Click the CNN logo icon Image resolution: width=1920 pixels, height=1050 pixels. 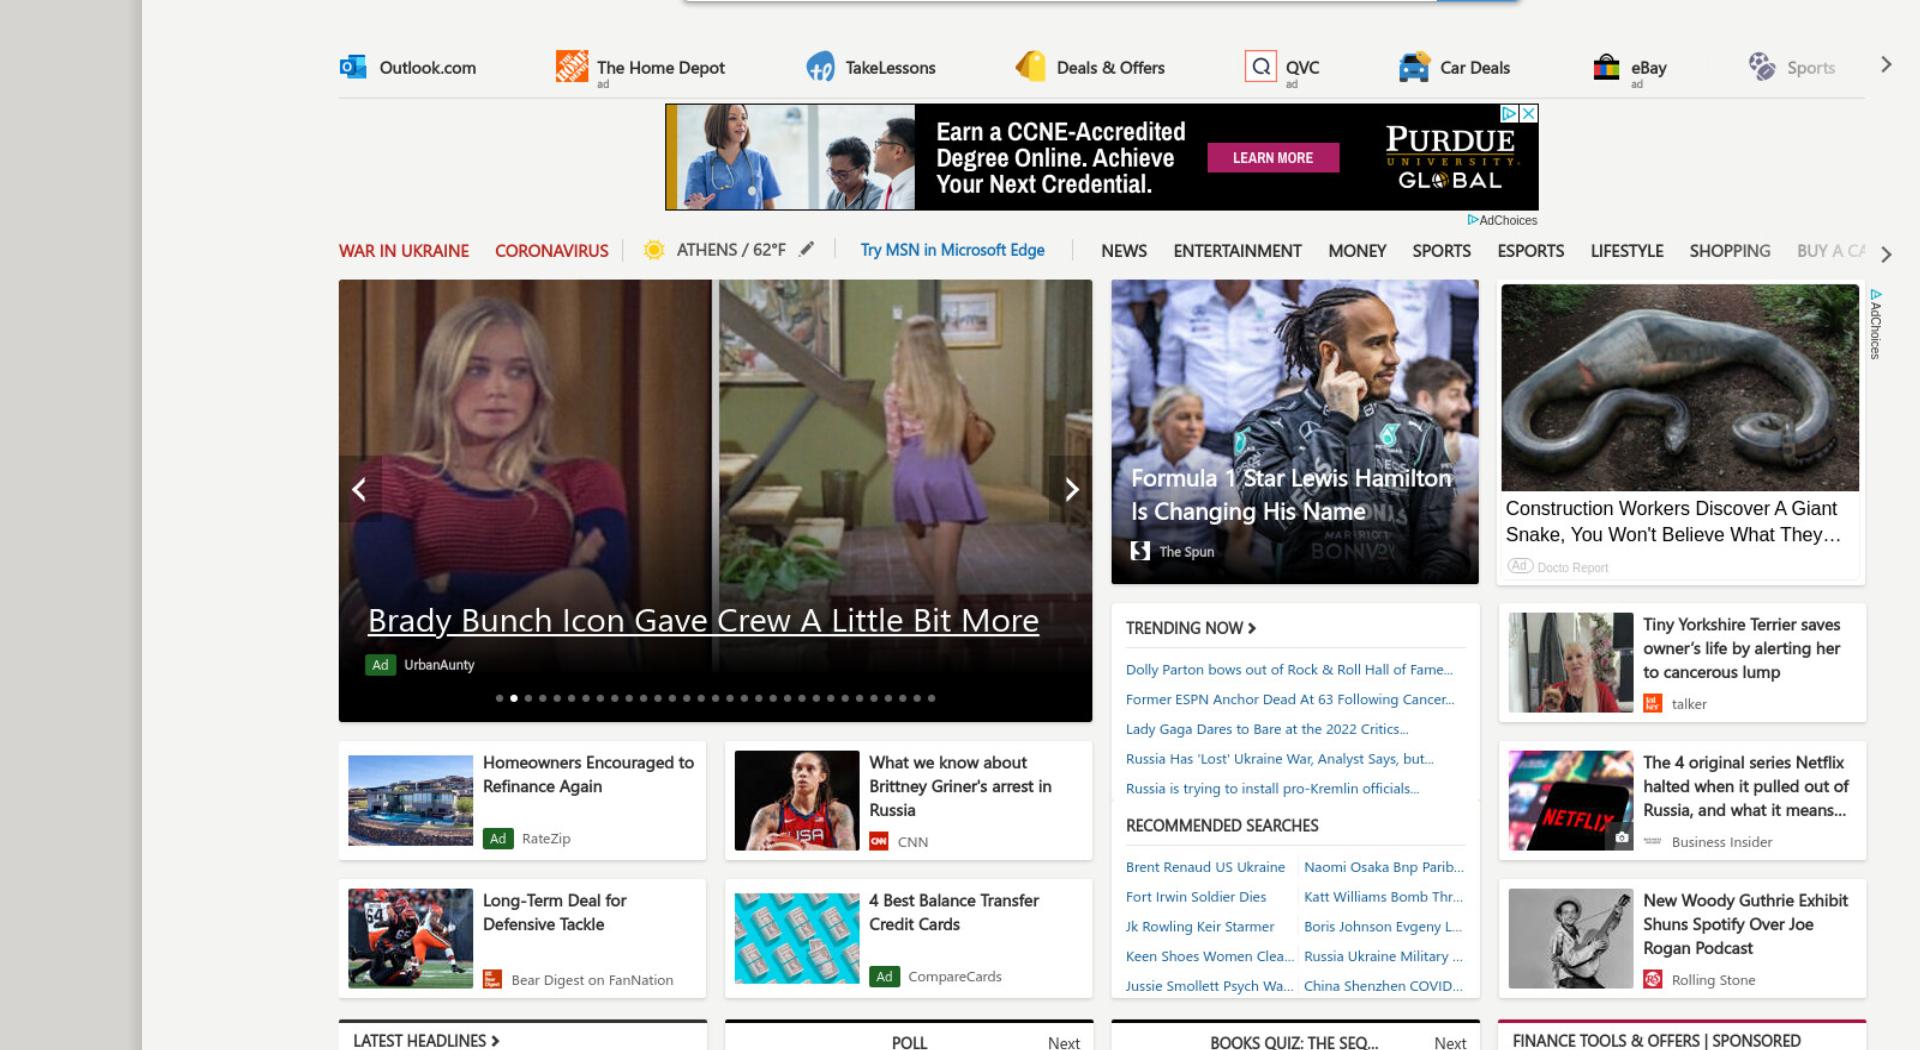(x=879, y=841)
